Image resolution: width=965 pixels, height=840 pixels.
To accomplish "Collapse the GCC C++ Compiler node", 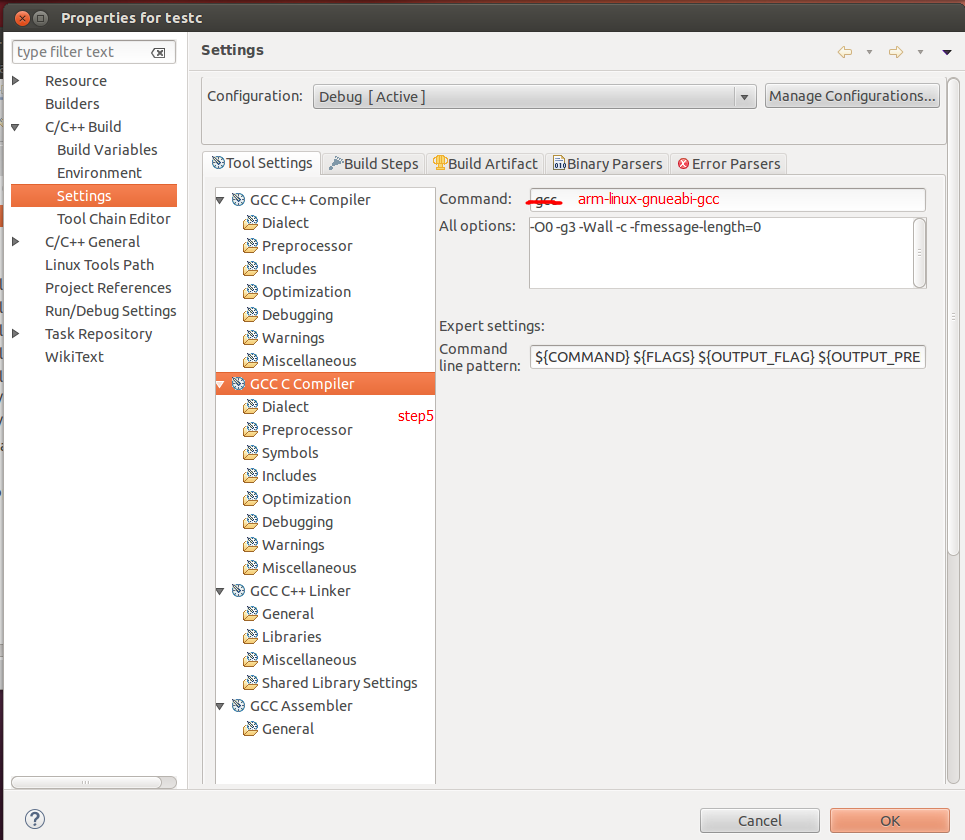I will pyautogui.click(x=220, y=200).
